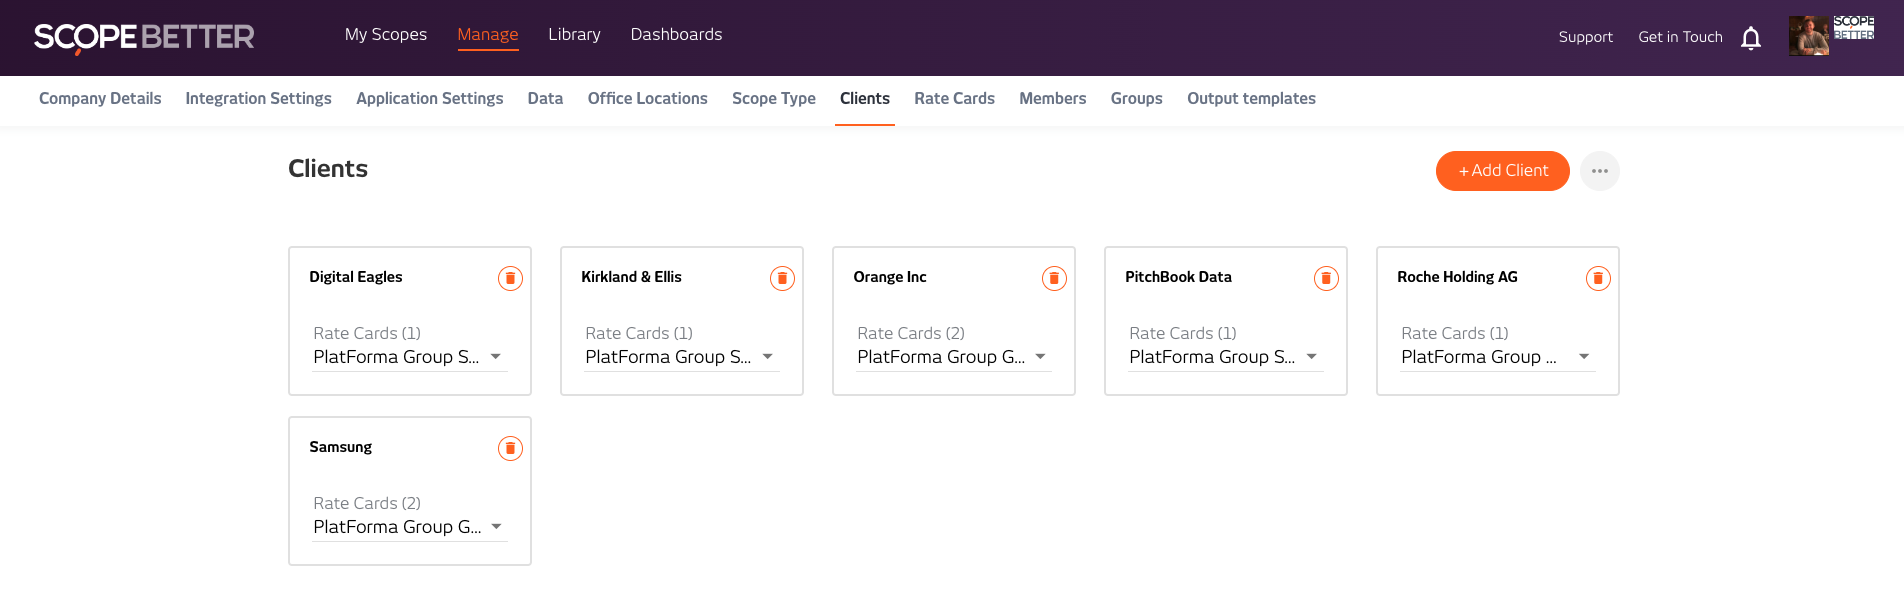Open Orange Inc rate card dropdown
This screenshot has width=1904, height=589.
pos(954,357)
